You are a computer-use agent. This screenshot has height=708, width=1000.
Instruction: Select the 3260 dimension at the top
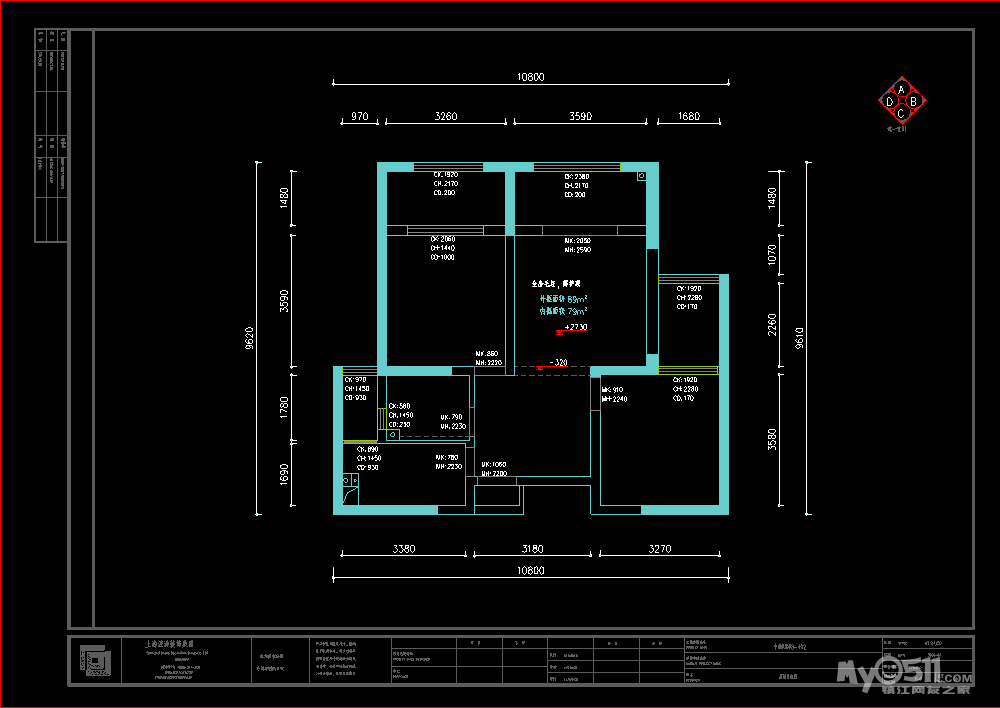[x=446, y=117]
